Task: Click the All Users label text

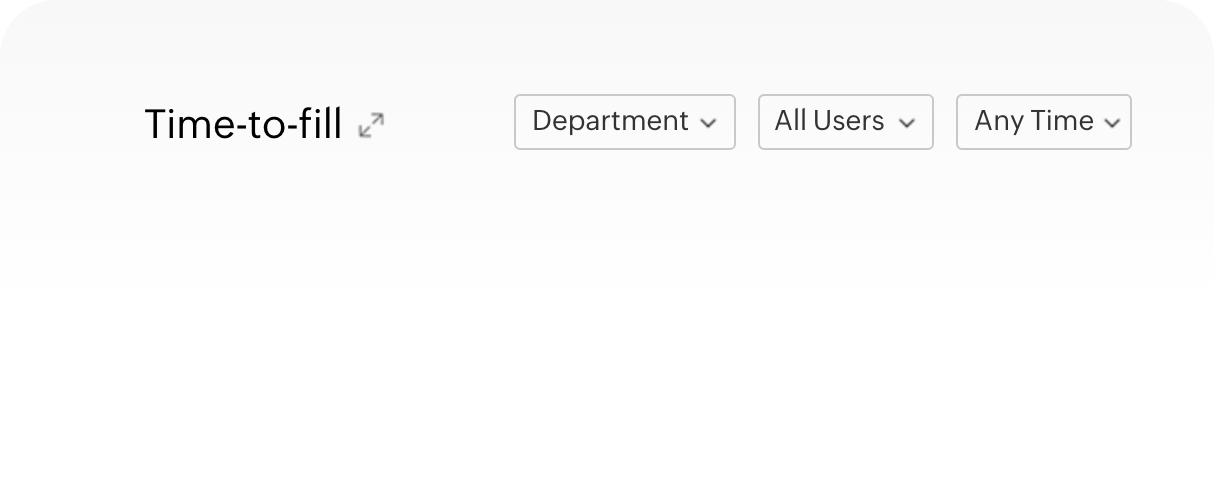Action: (829, 121)
